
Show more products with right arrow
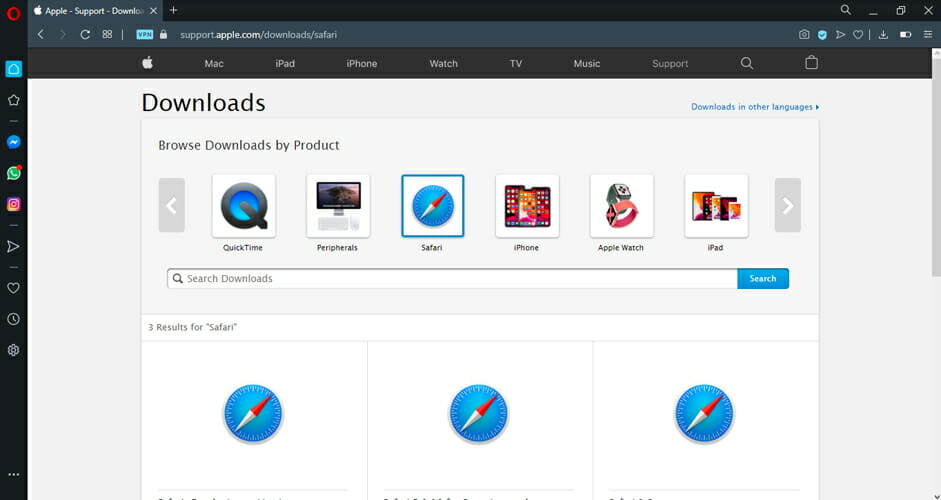click(788, 205)
